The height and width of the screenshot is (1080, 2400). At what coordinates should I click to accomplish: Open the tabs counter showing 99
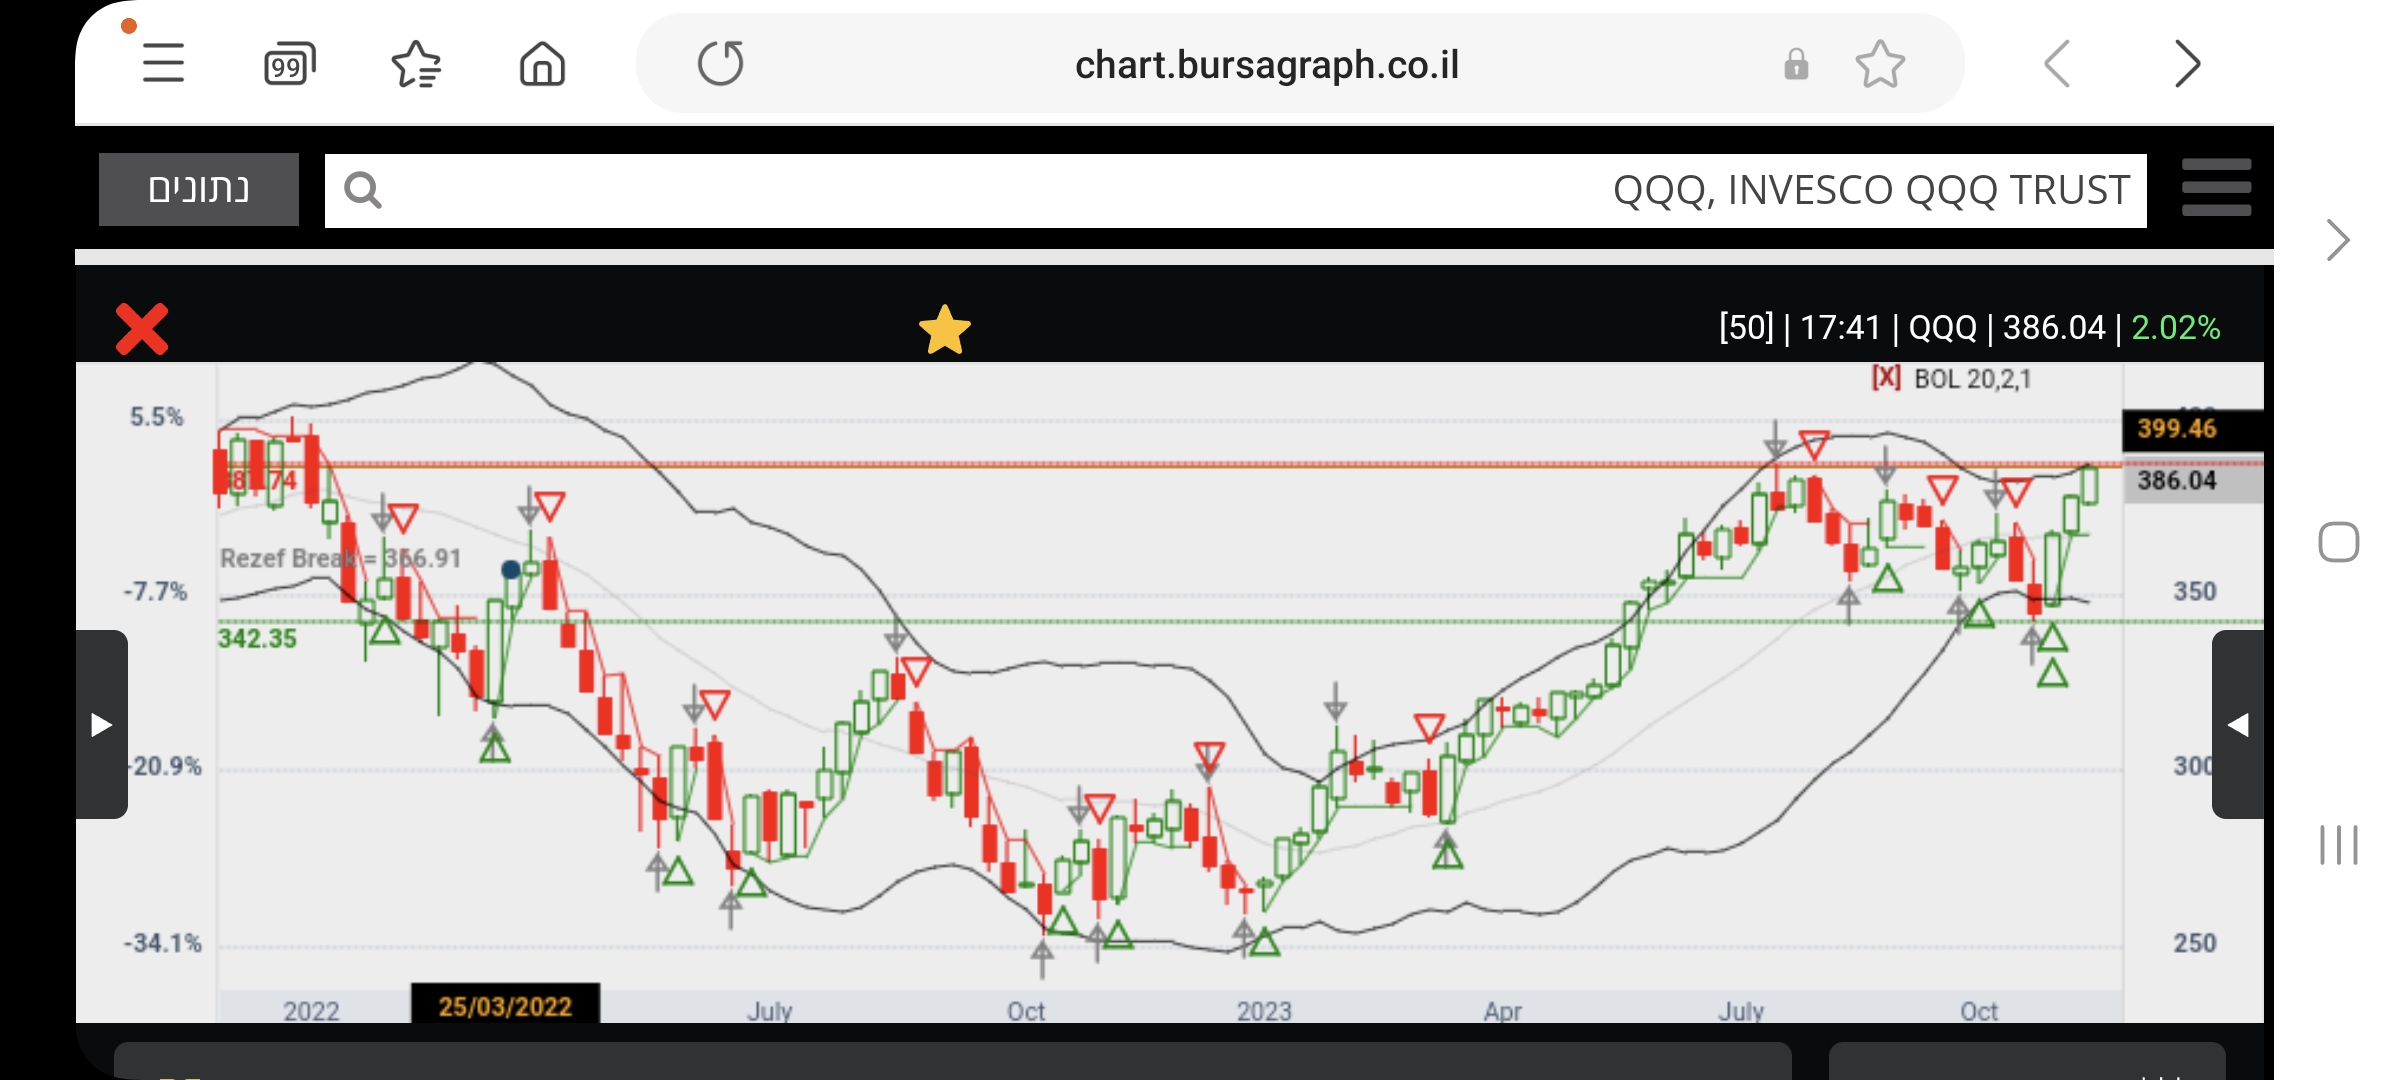(289, 65)
